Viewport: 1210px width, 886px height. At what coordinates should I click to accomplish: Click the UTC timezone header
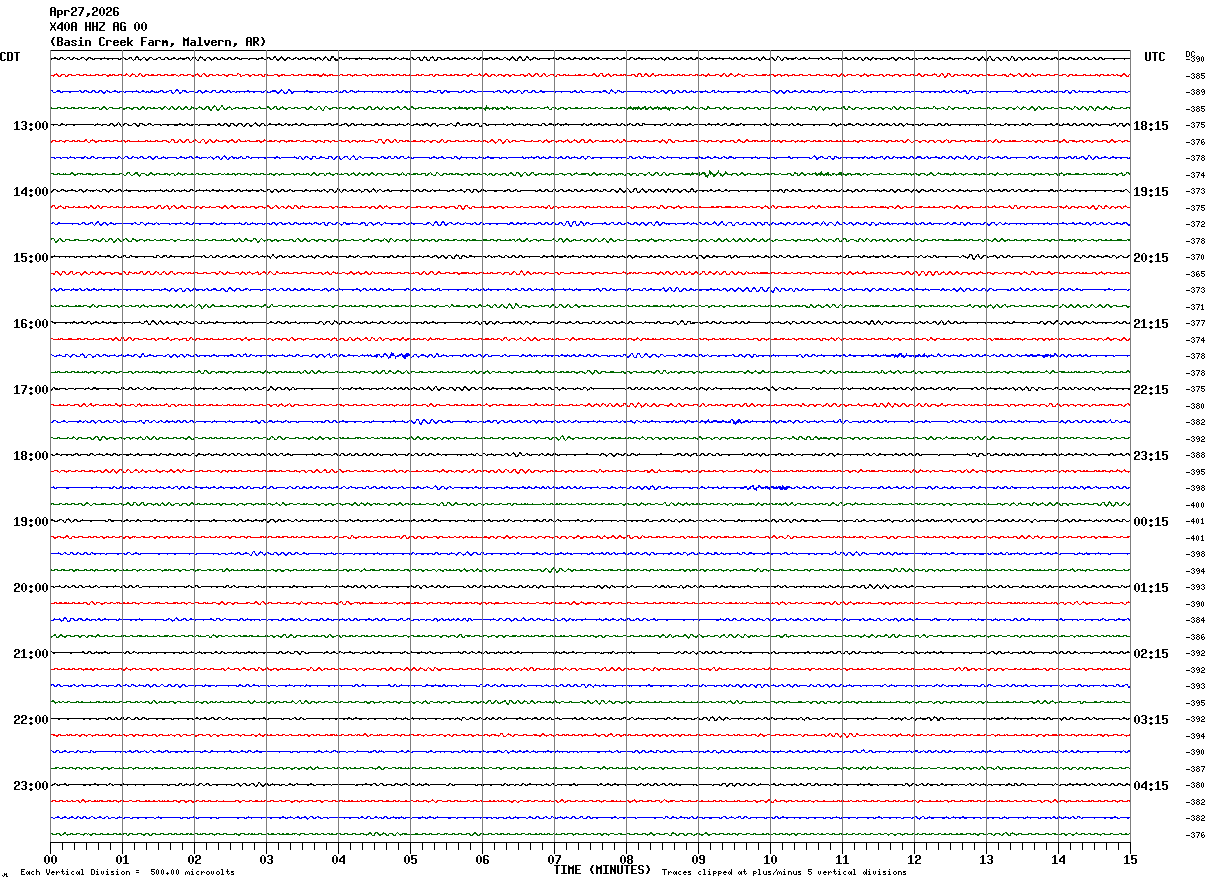point(1154,57)
